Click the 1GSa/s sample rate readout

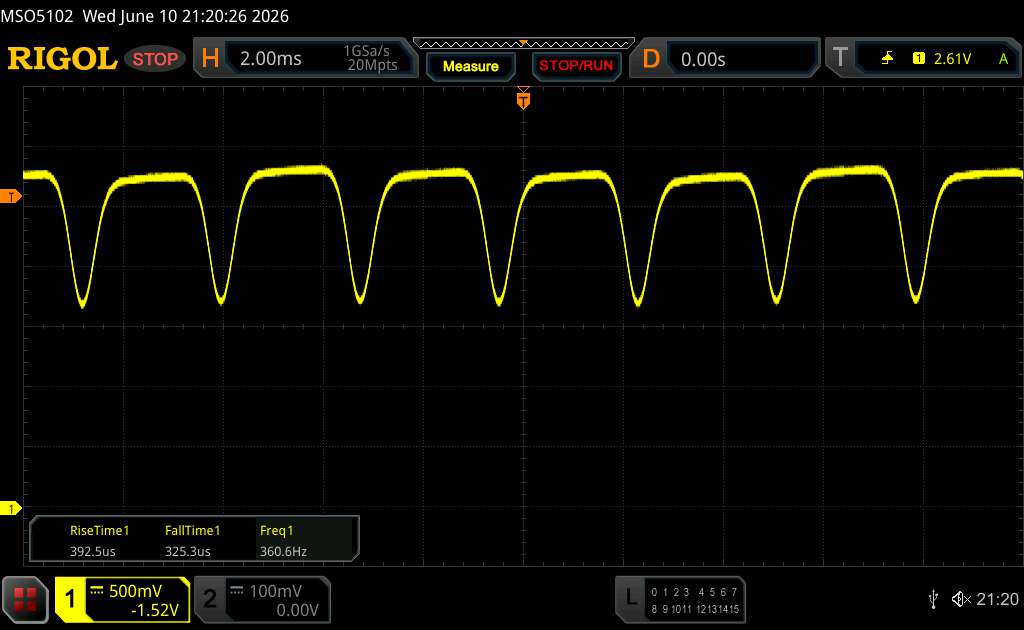click(366, 51)
